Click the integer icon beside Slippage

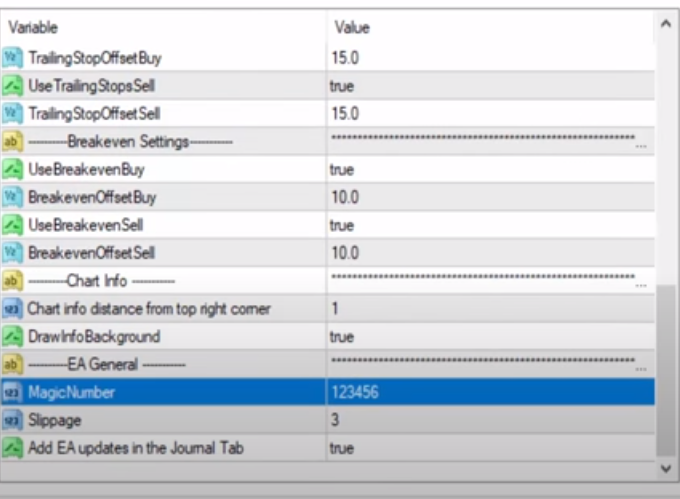pyautogui.click(x=13, y=421)
